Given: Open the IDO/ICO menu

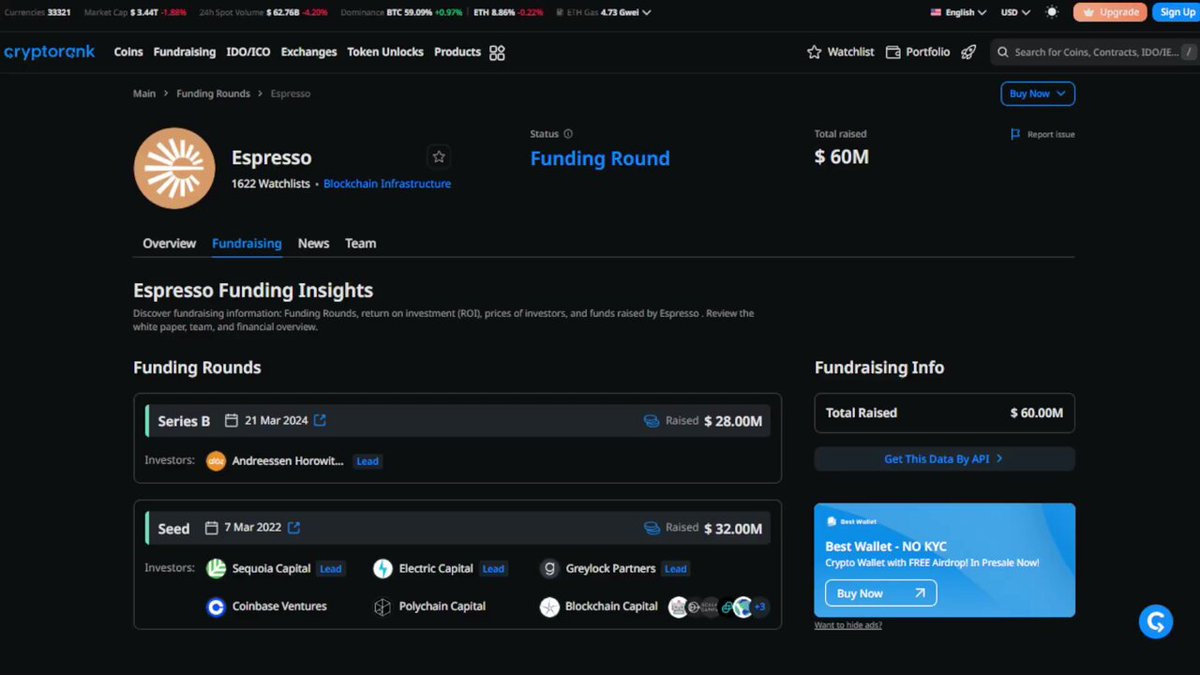Looking at the screenshot, I should (248, 52).
